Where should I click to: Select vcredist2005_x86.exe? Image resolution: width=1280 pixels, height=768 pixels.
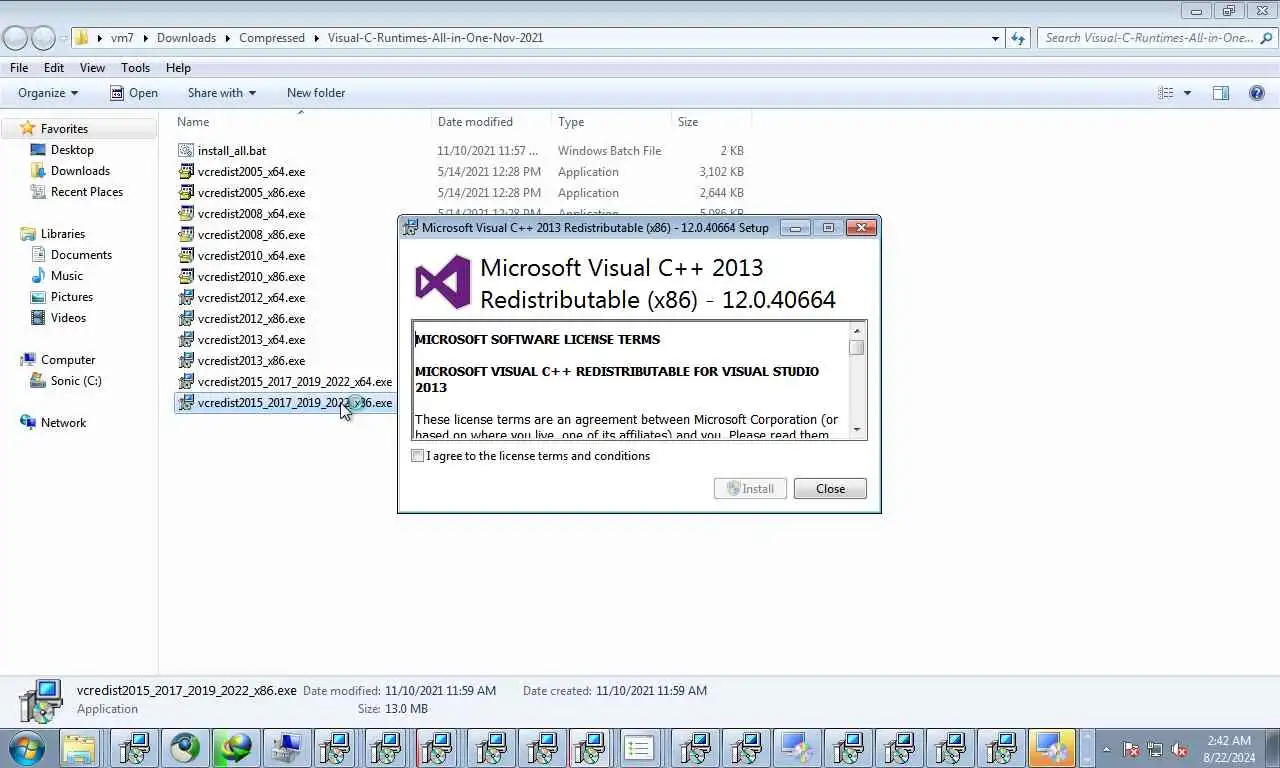251,193
